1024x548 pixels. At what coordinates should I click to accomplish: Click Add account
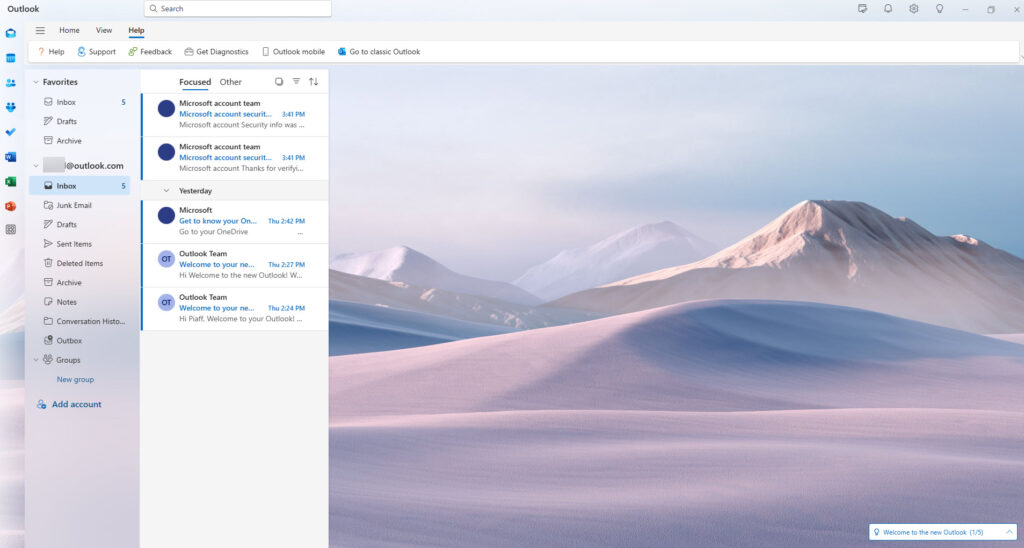[69, 404]
